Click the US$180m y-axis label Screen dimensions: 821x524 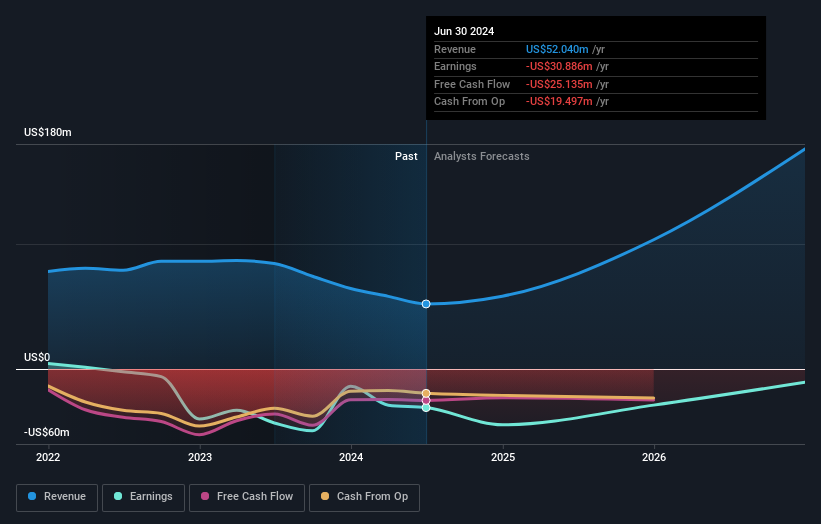(x=48, y=132)
